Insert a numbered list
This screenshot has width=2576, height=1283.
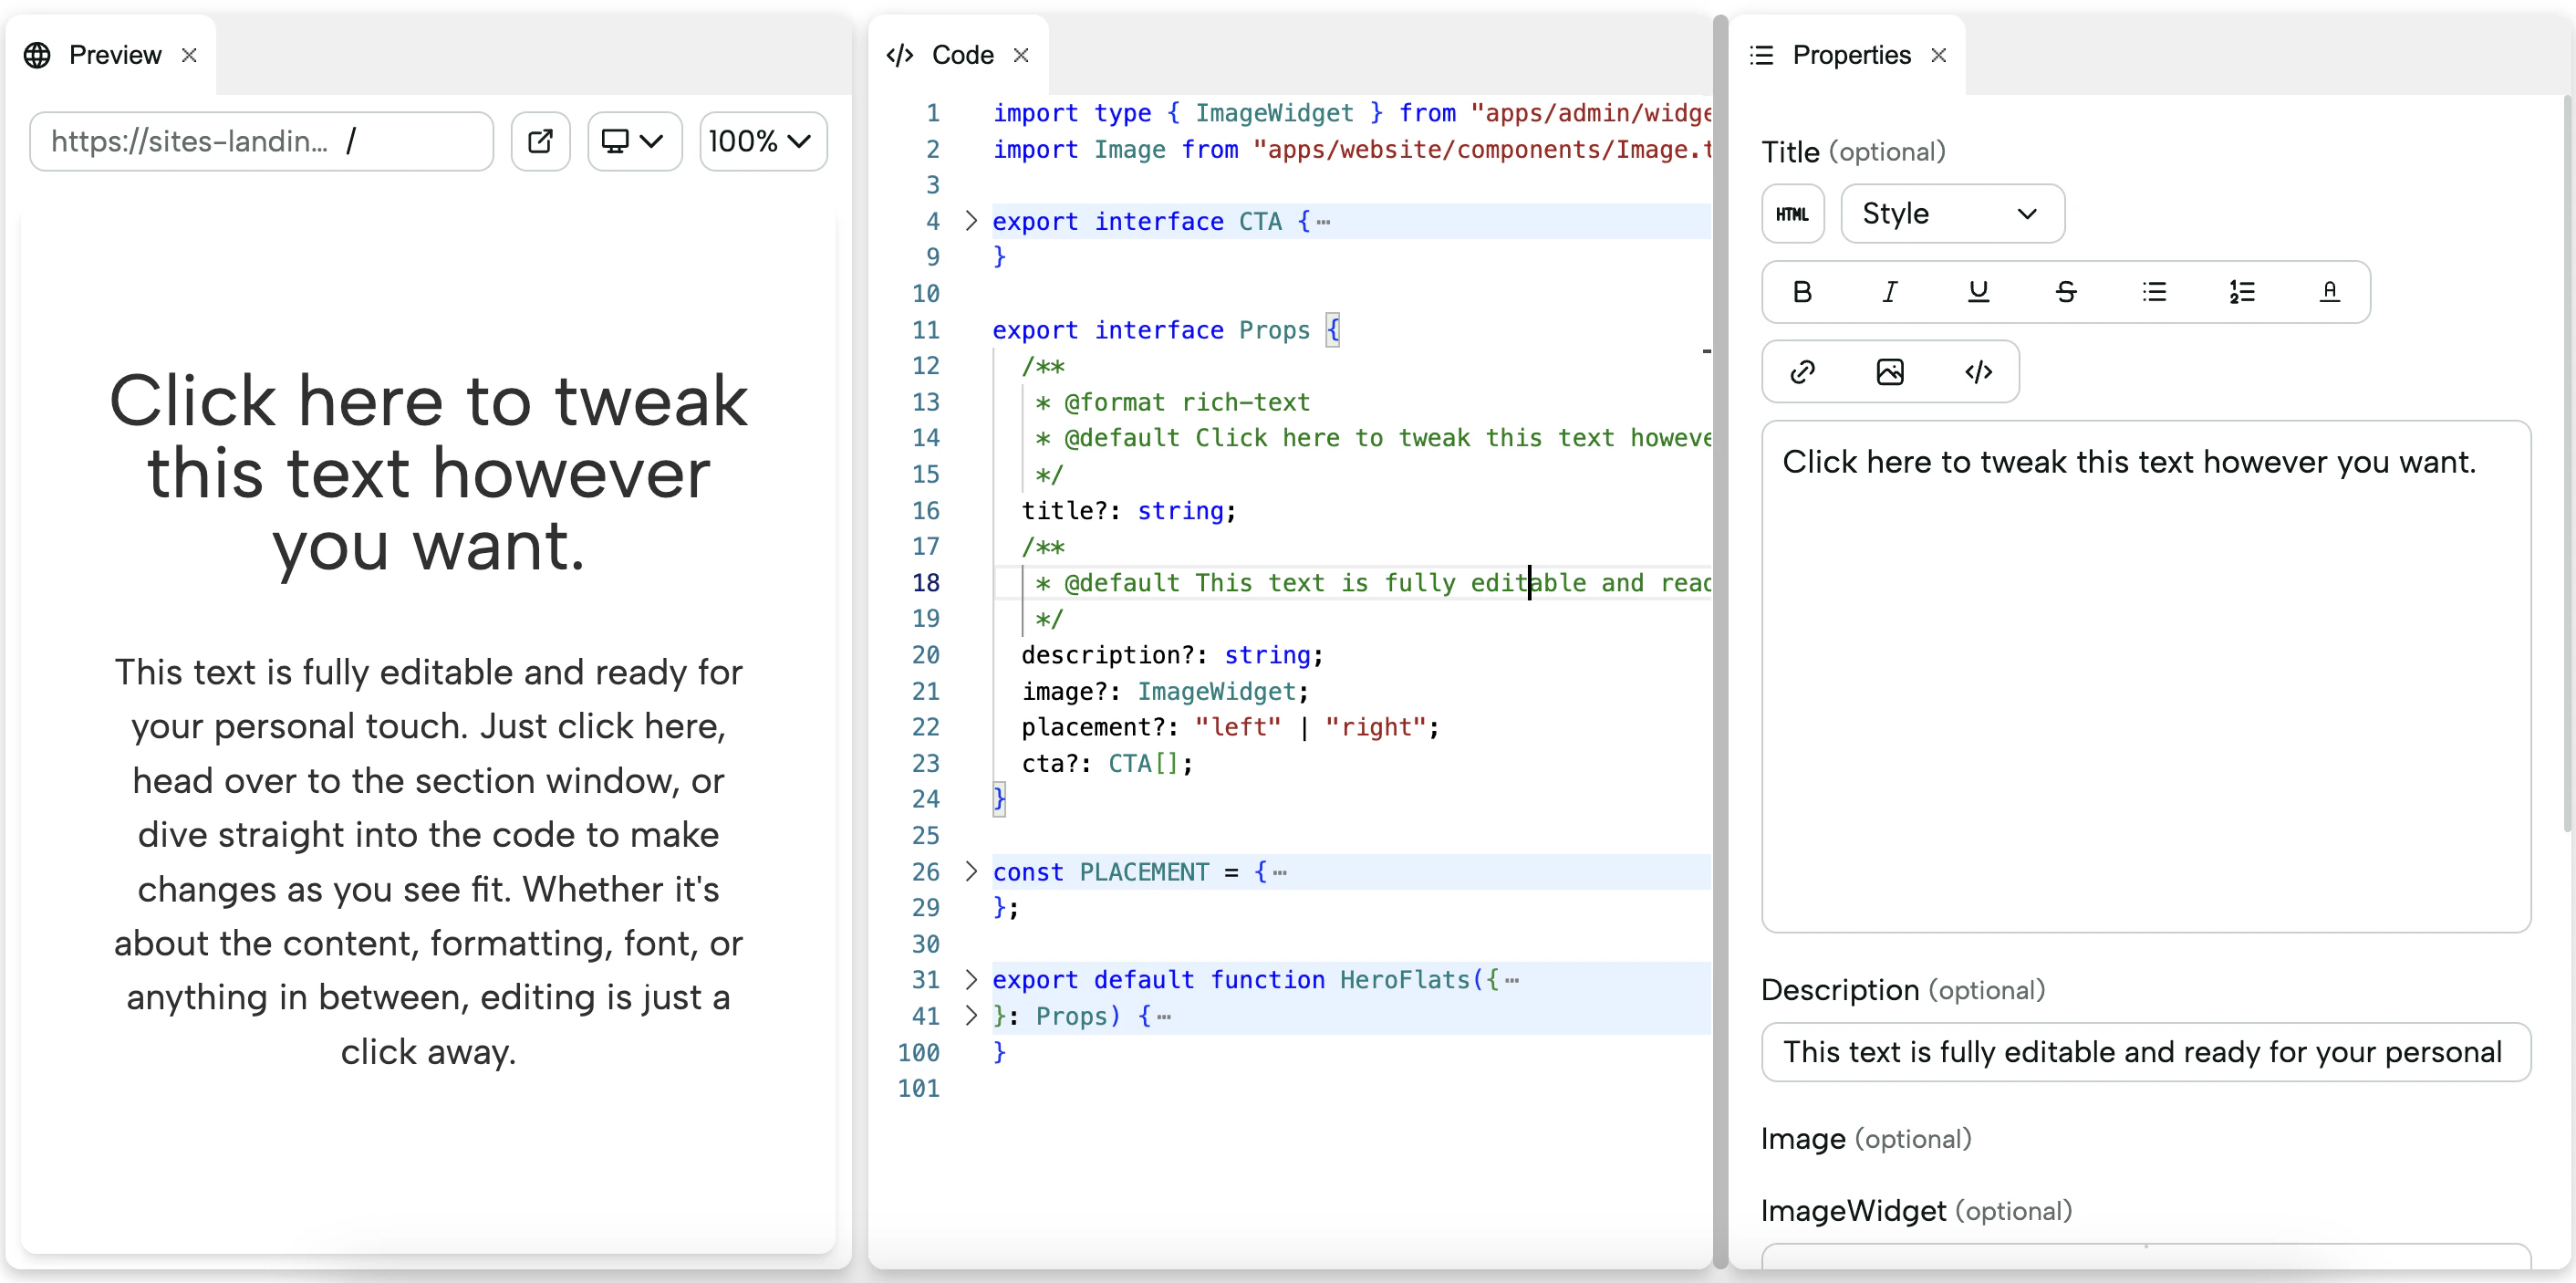pos(2242,292)
